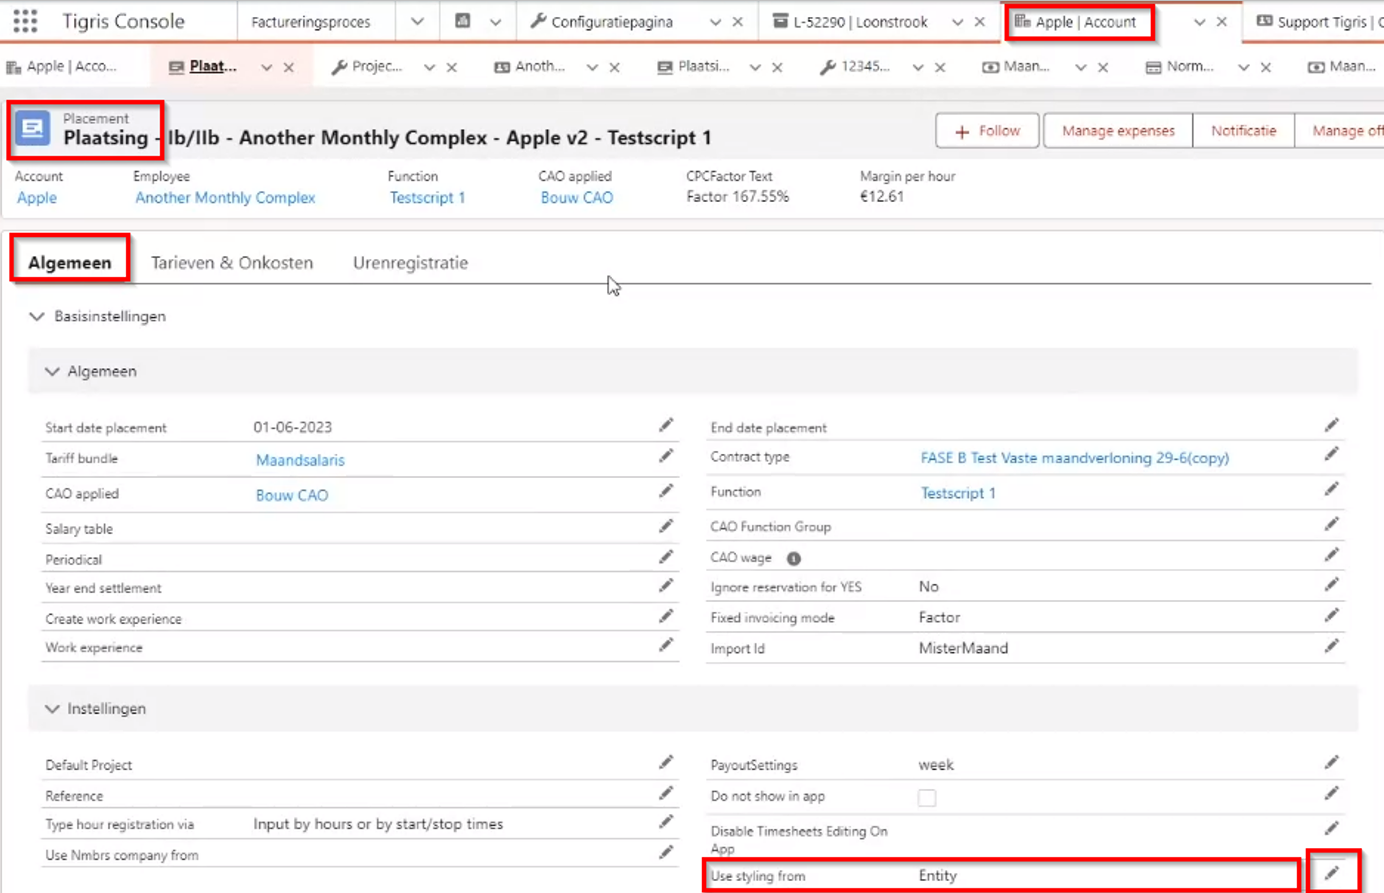This screenshot has height=893, width=1384.
Task: Edit the Work experience field
Action: (x=666, y=645)
